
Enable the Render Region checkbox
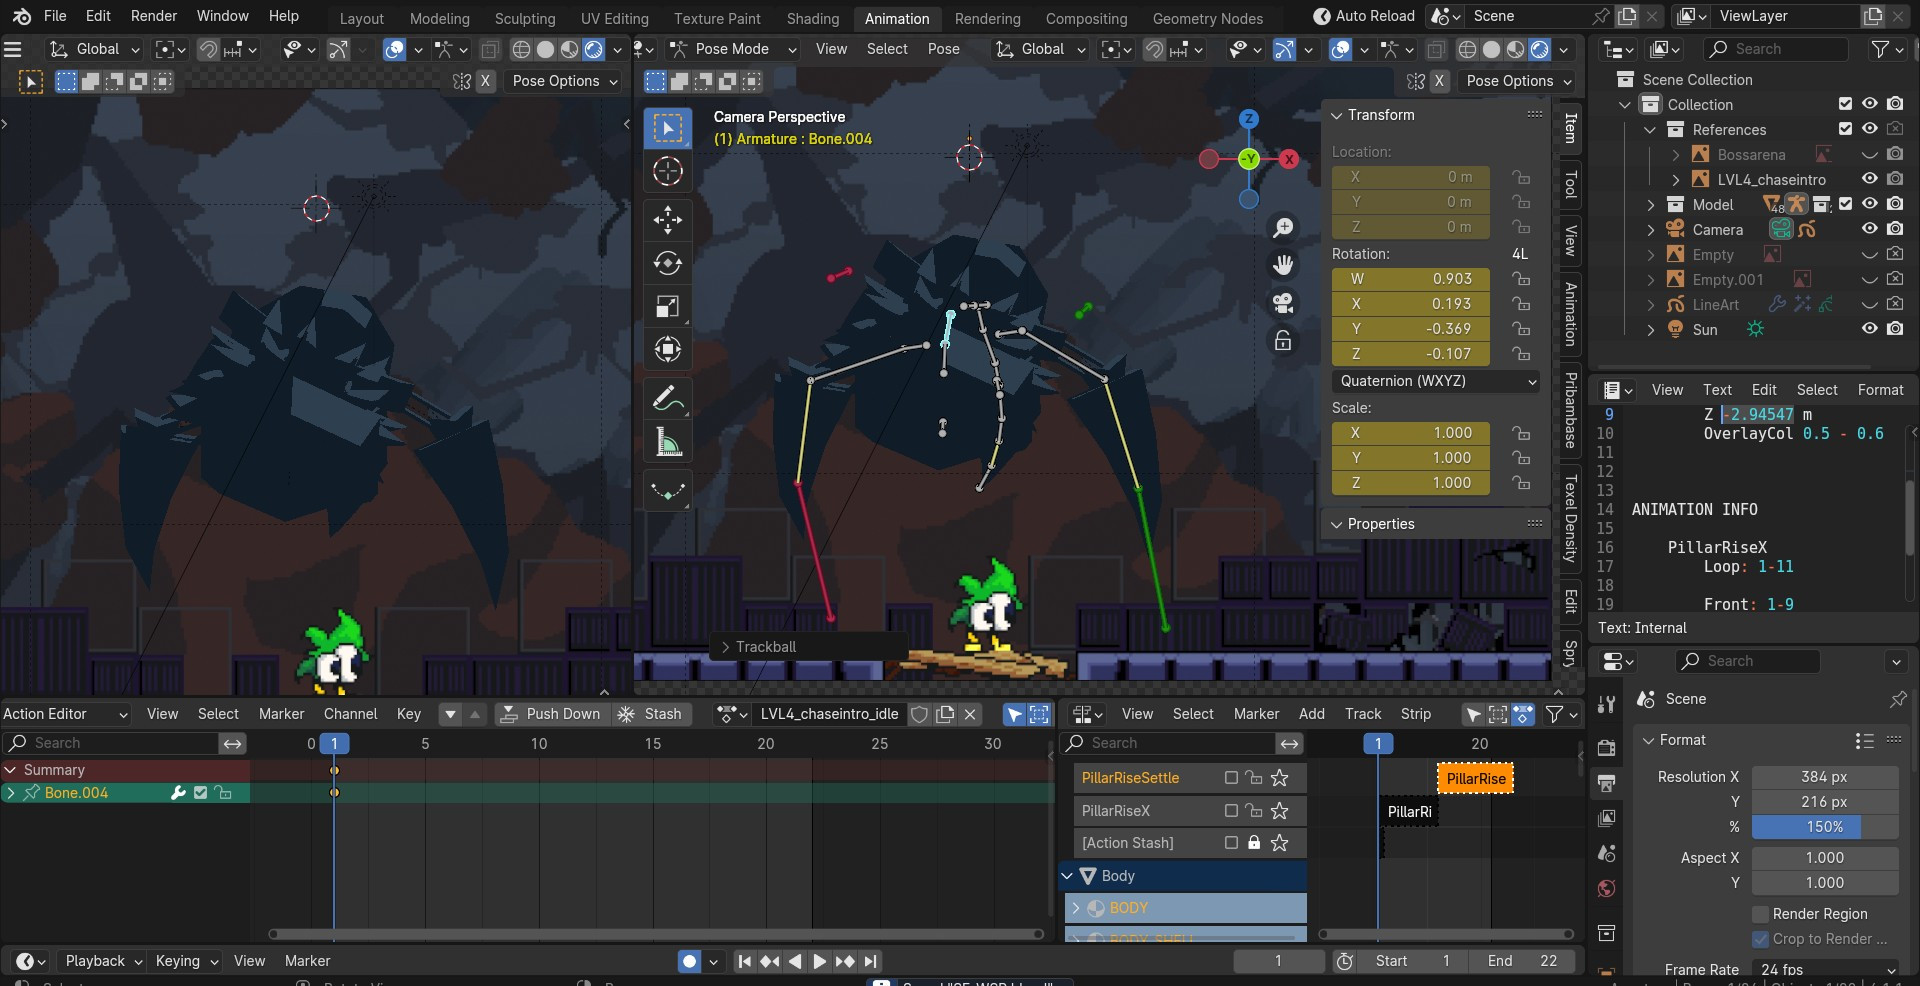coord(1761,914)
